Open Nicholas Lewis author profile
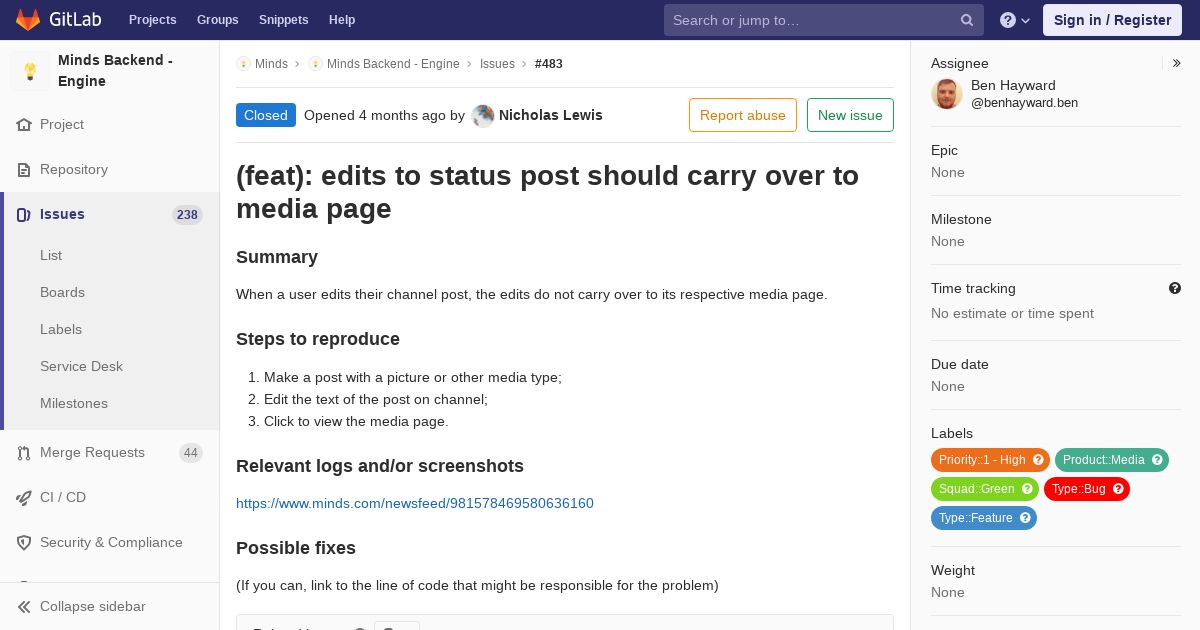This screenshot has width=1200, height=630. 551,115
